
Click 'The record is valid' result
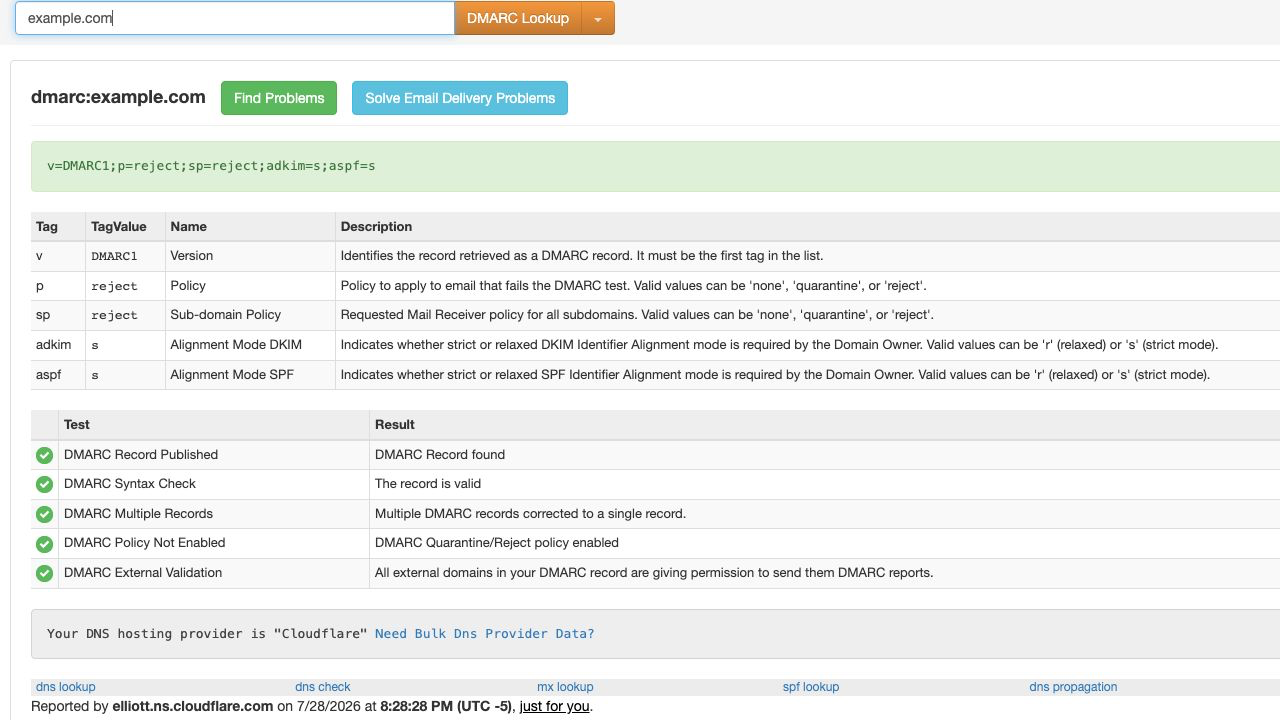428,484
